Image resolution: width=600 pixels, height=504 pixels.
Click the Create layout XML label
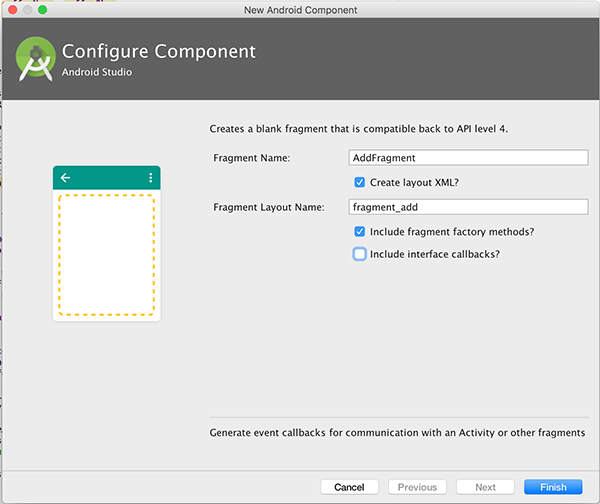click(414, 183)
